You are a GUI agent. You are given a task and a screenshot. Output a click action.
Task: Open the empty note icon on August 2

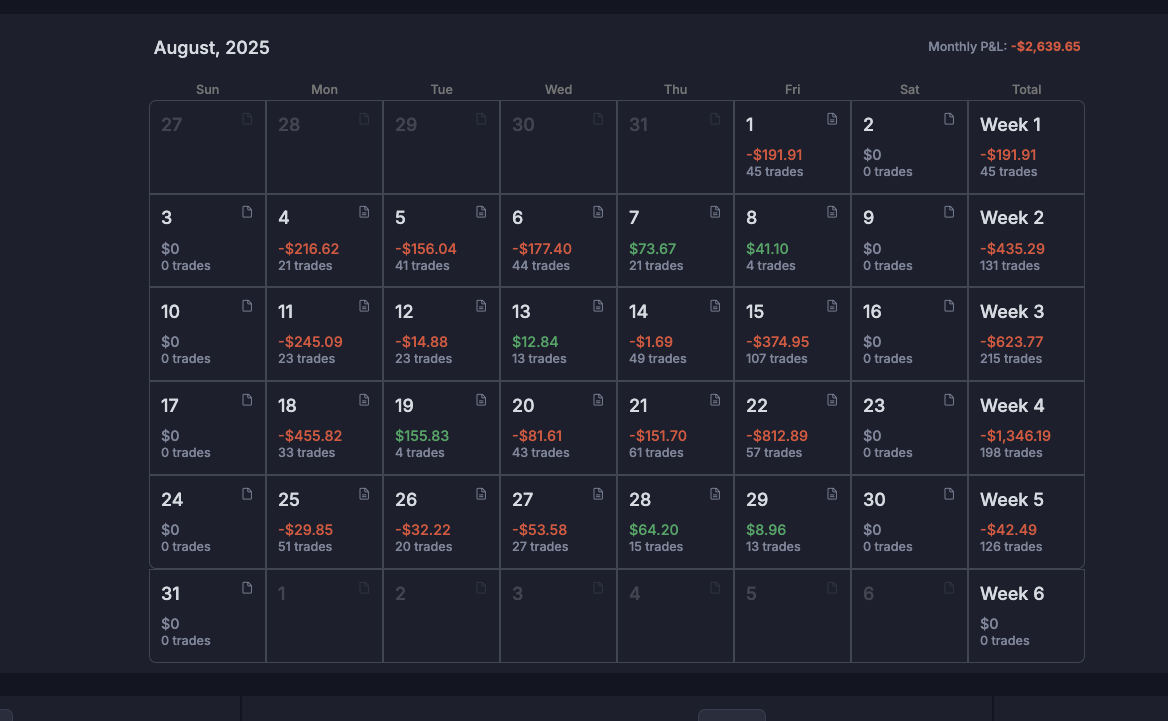tap(949, 119)
